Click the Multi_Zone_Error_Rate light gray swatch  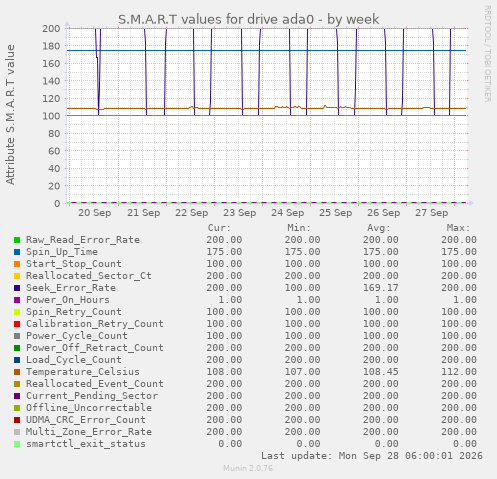17,432
